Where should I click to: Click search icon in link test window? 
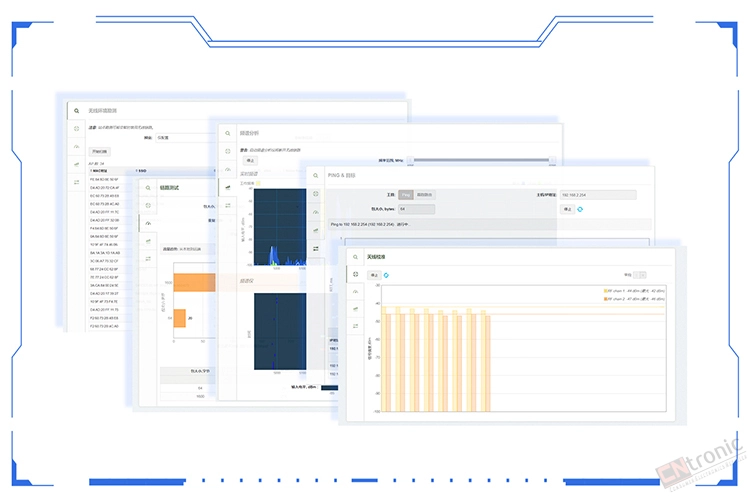(148, 188)
